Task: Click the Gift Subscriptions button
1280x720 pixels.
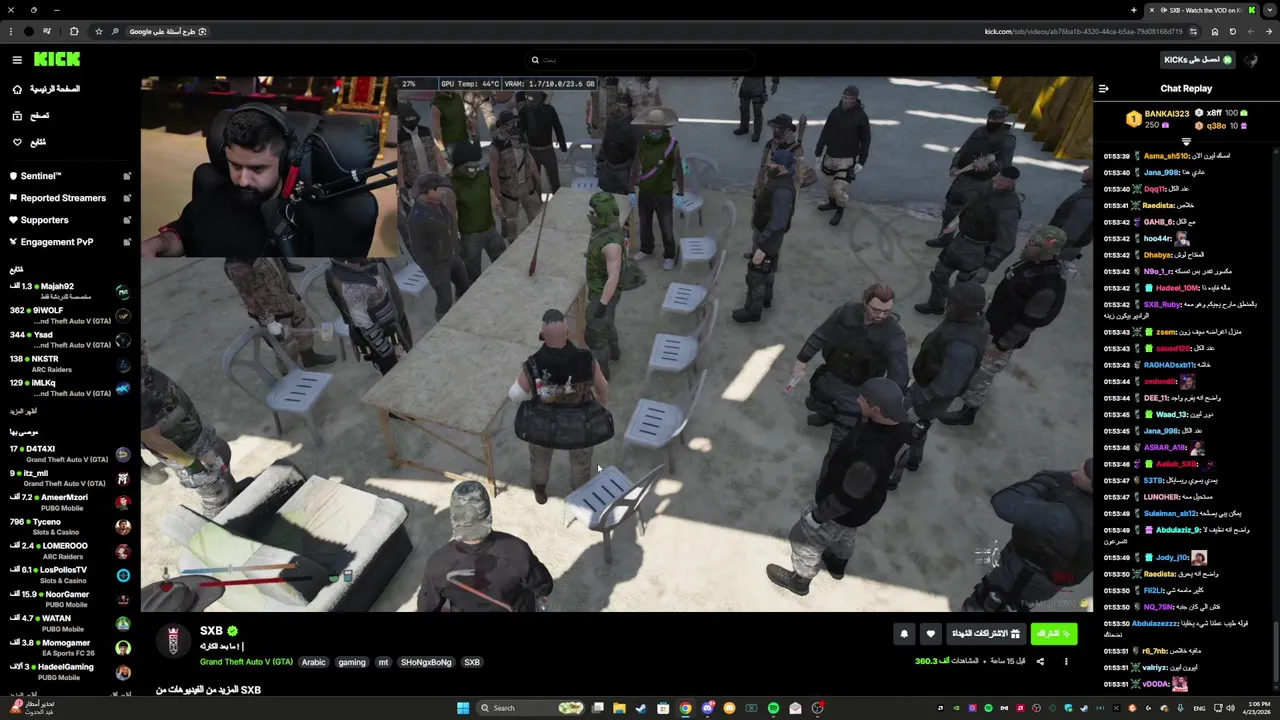Action: click(x=986, y=634)
